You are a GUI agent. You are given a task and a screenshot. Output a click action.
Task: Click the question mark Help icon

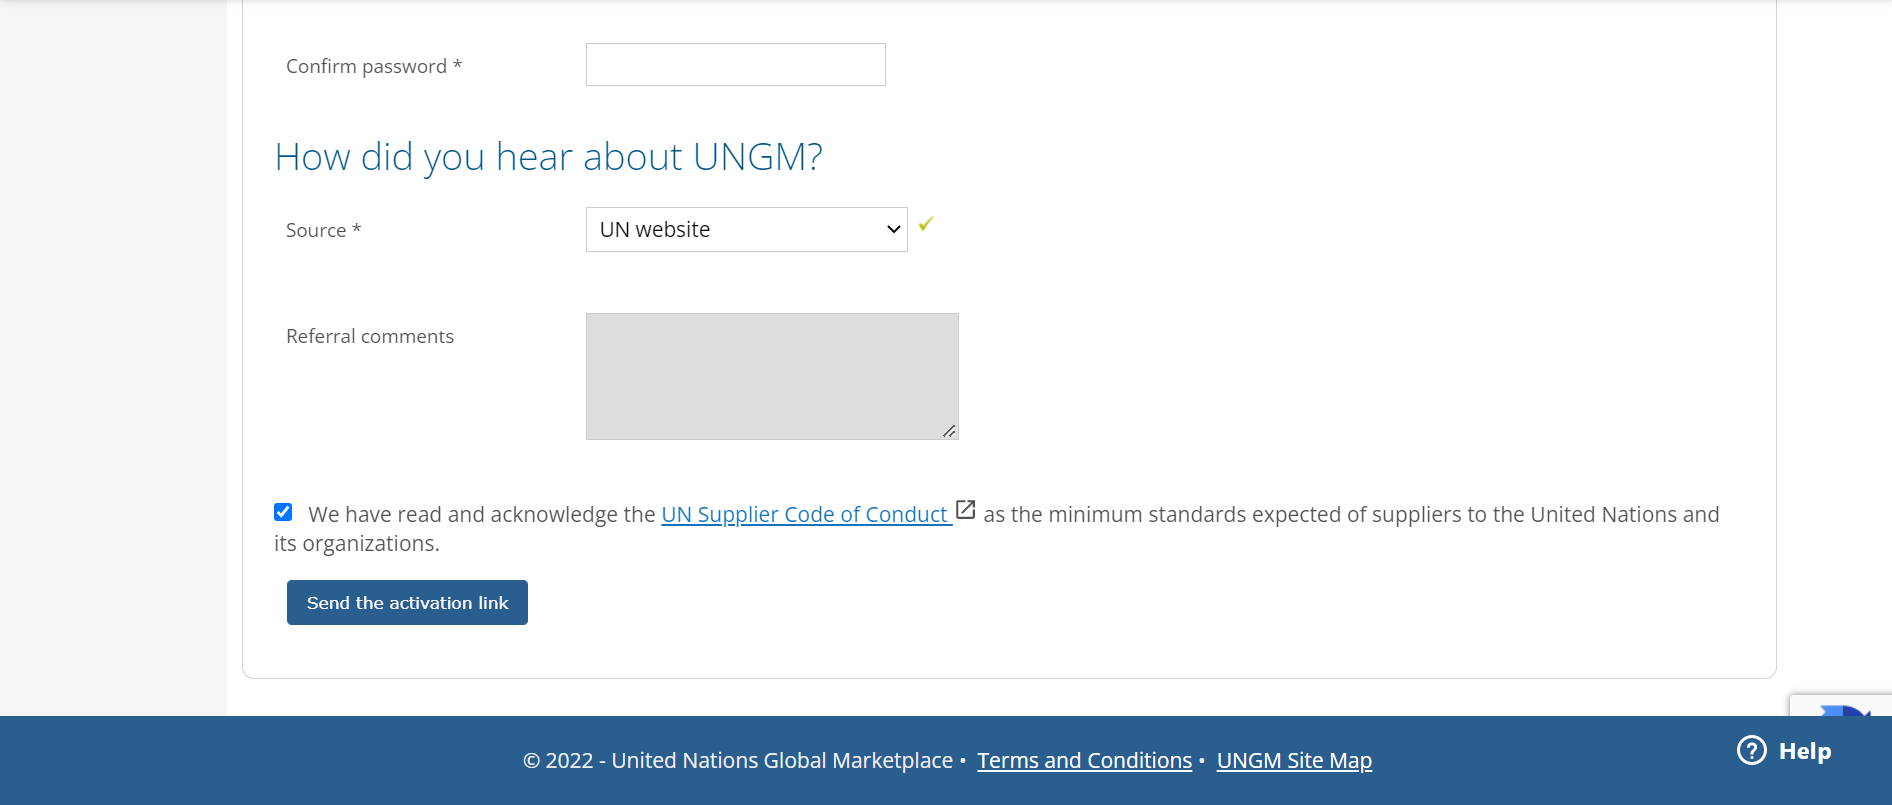click(x=1752, y=750)
